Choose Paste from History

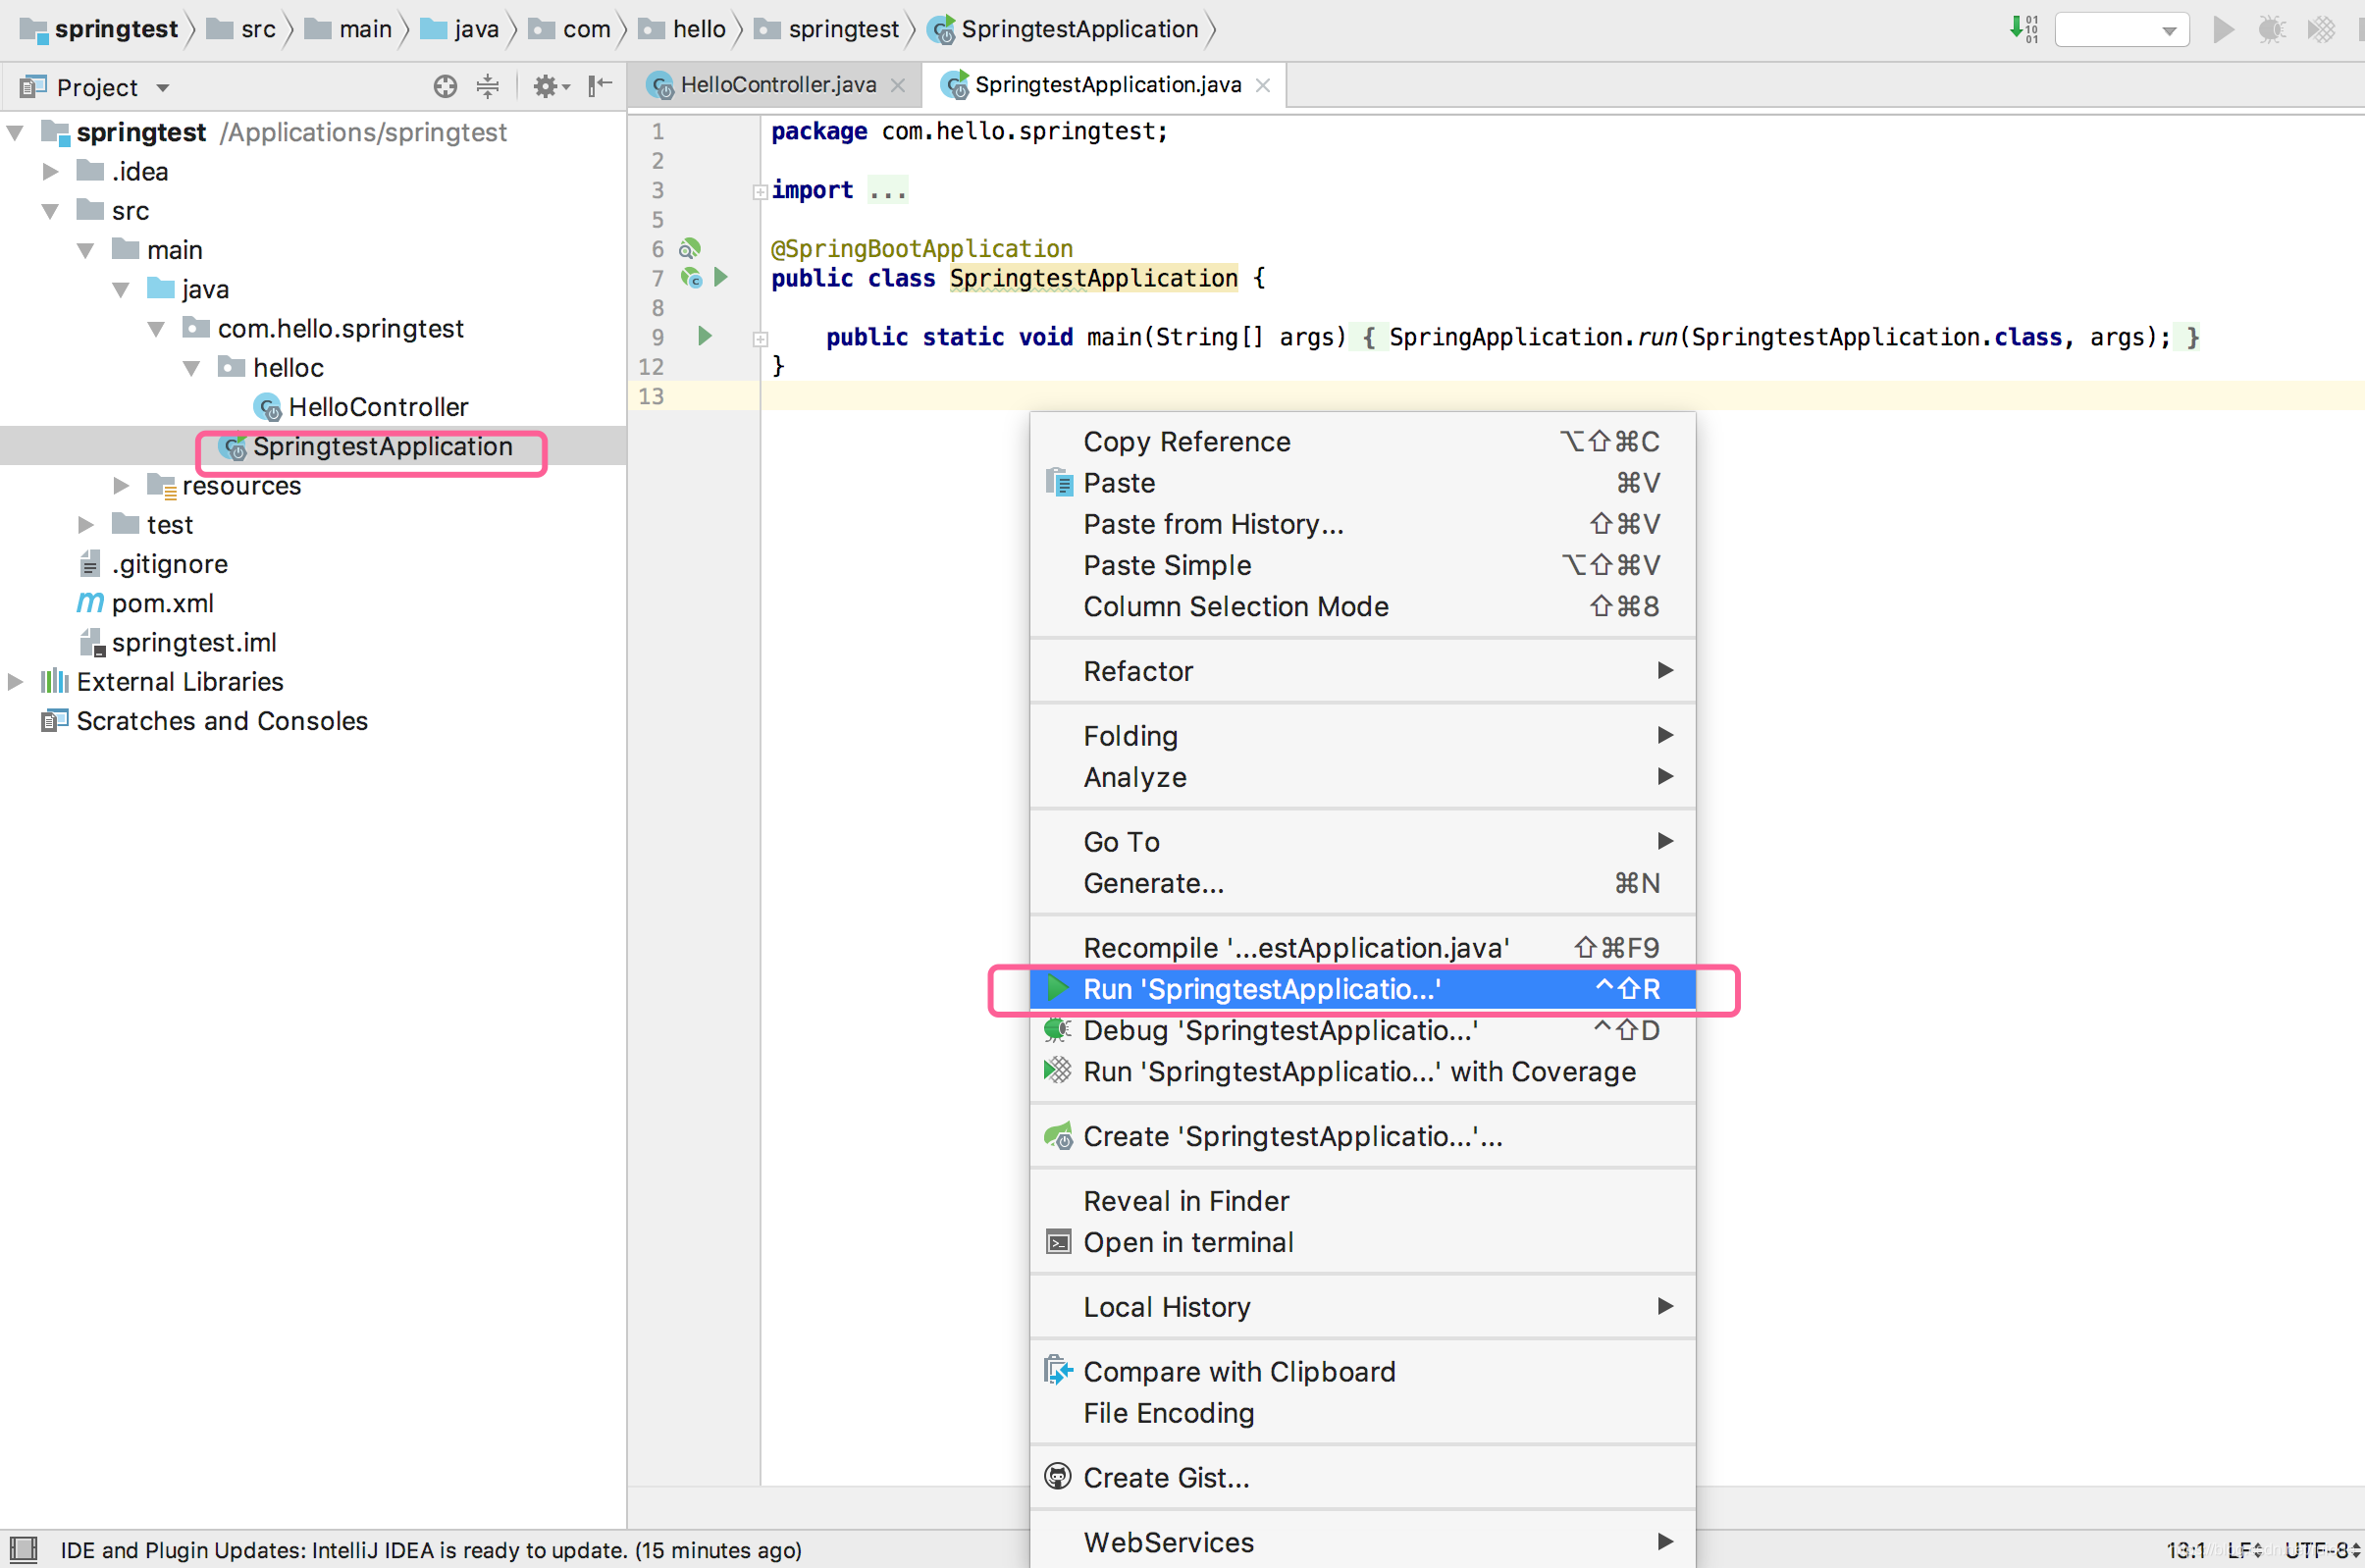pos(1363,524)
